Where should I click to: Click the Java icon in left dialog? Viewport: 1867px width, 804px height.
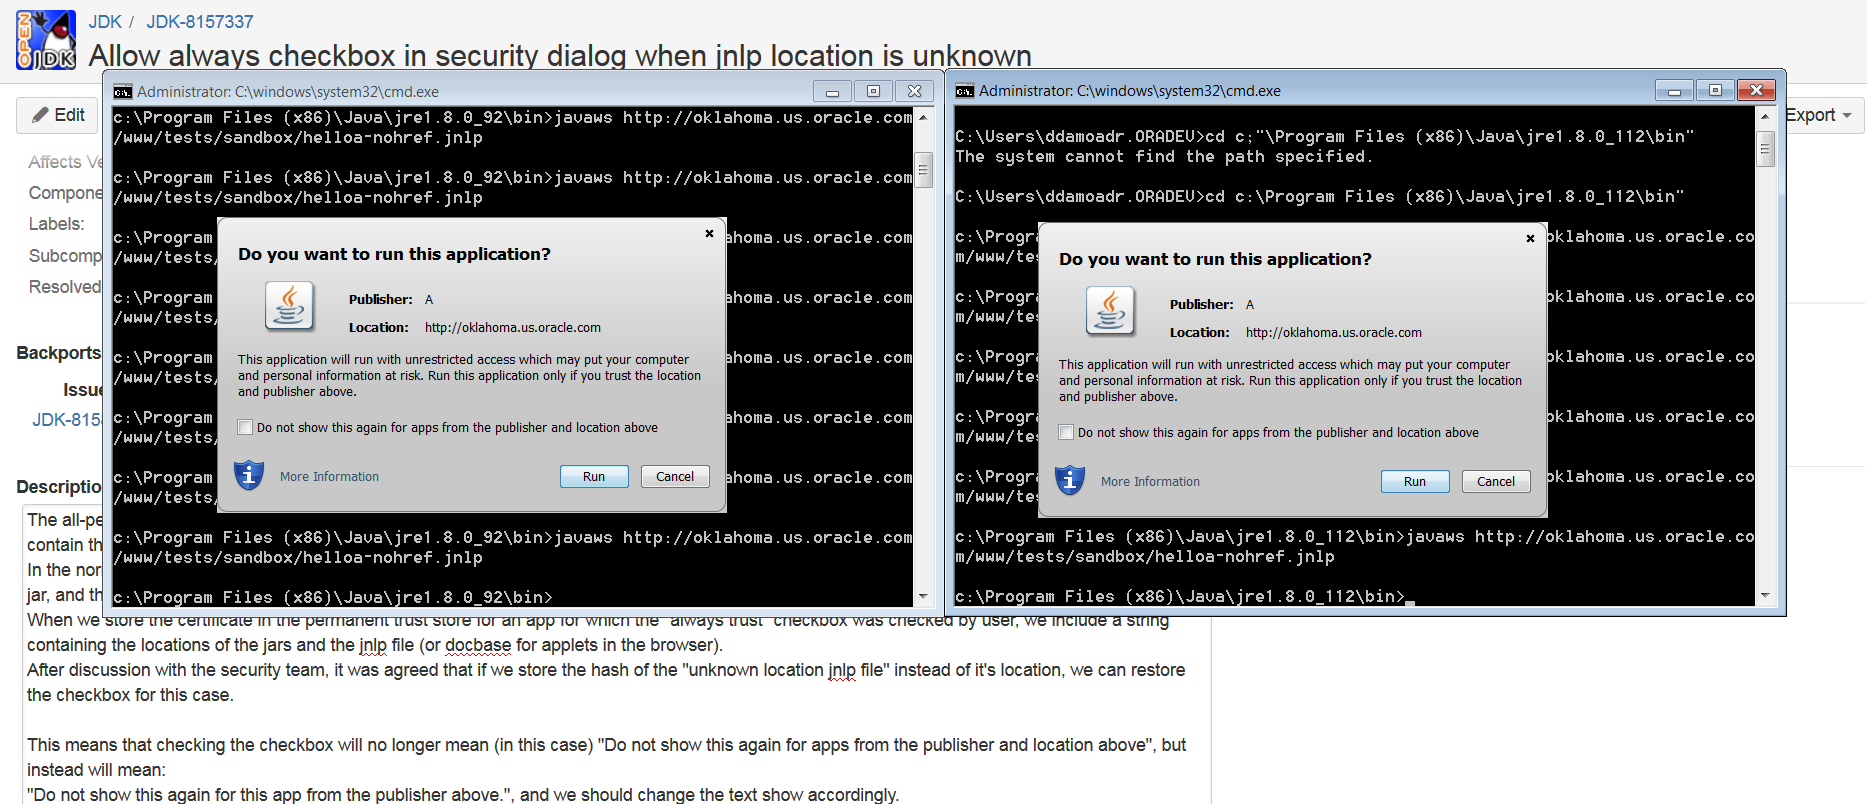point(289,306)
